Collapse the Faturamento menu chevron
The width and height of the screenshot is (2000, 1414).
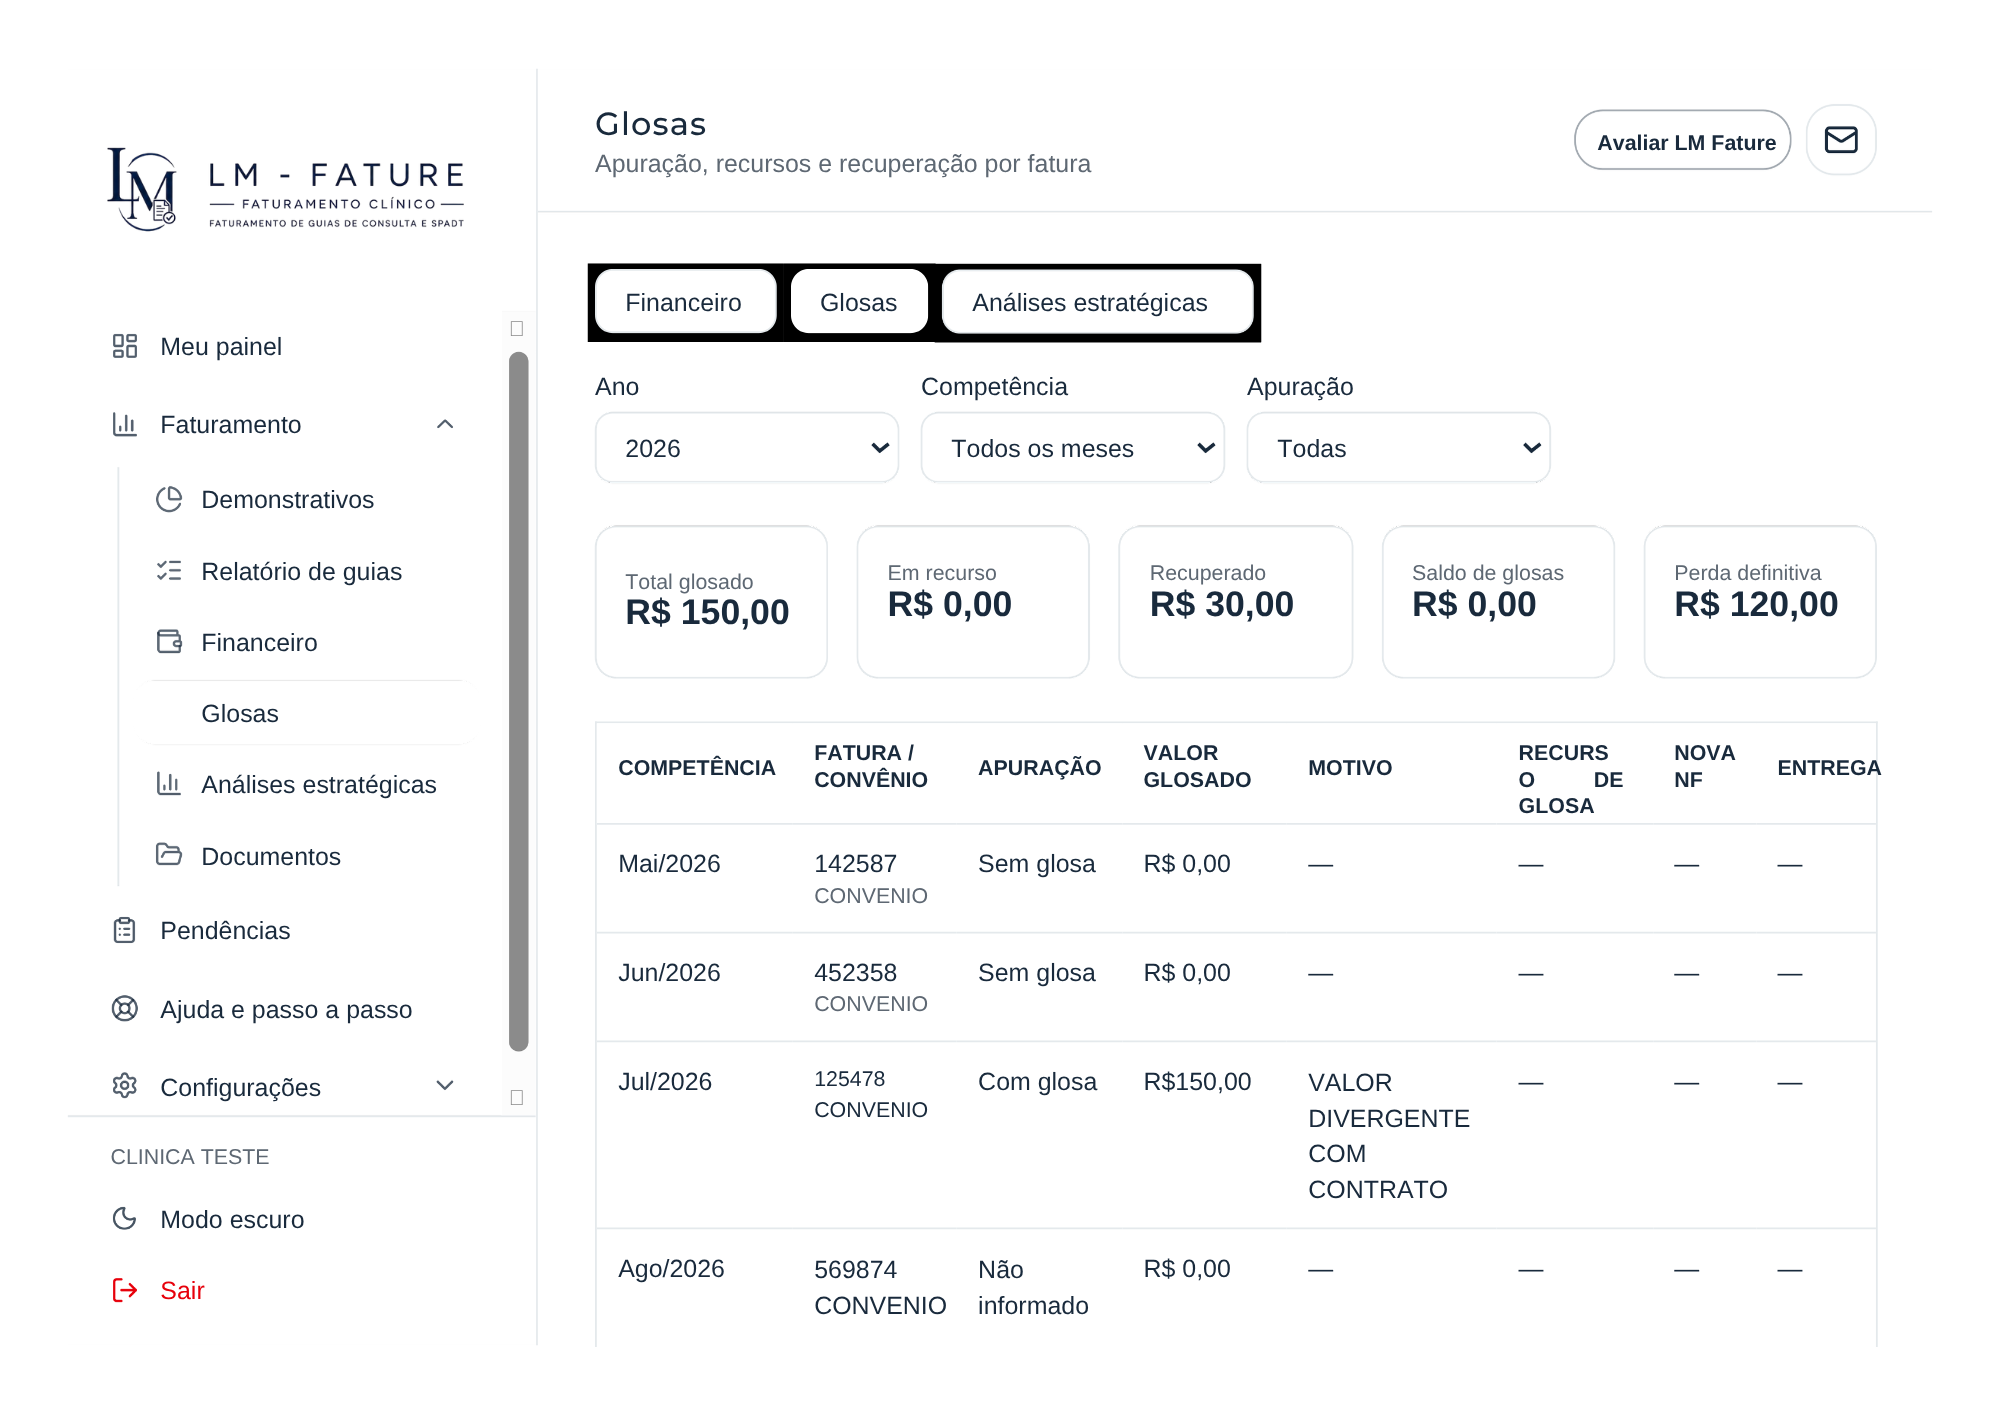(x=445, y=424)
